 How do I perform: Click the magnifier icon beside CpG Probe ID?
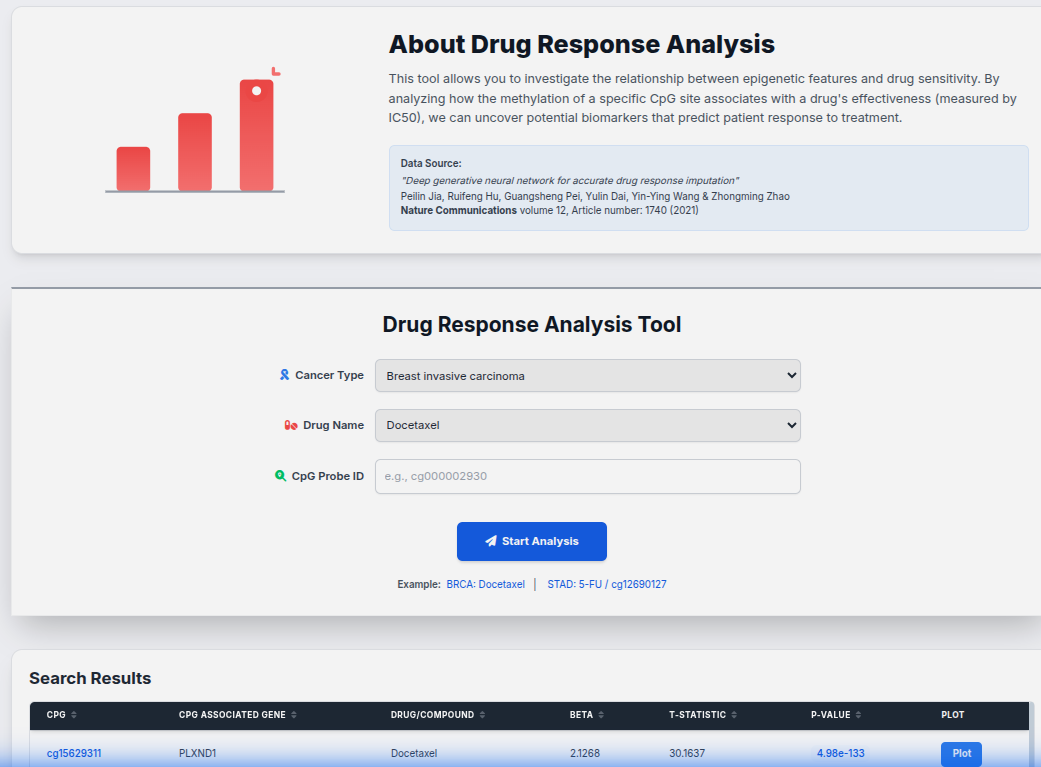281,476
